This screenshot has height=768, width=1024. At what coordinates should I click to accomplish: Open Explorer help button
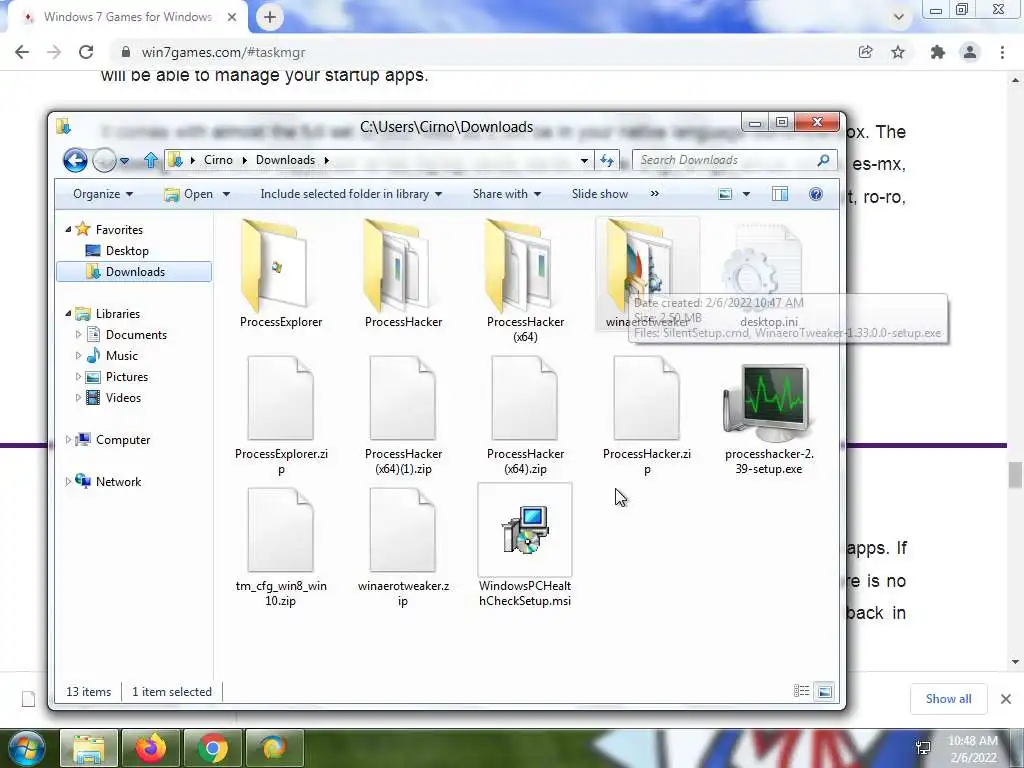pyautogui.click(x=816, y=194)
